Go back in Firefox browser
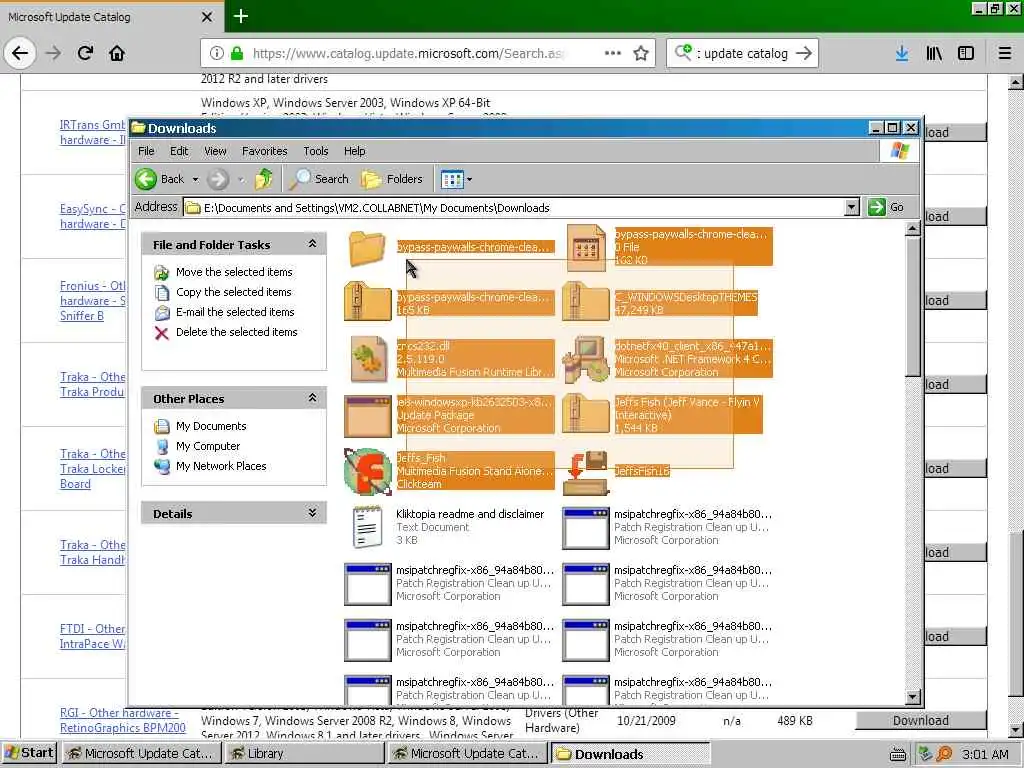Screen dimensions: 1024x768 coord(20,53)
